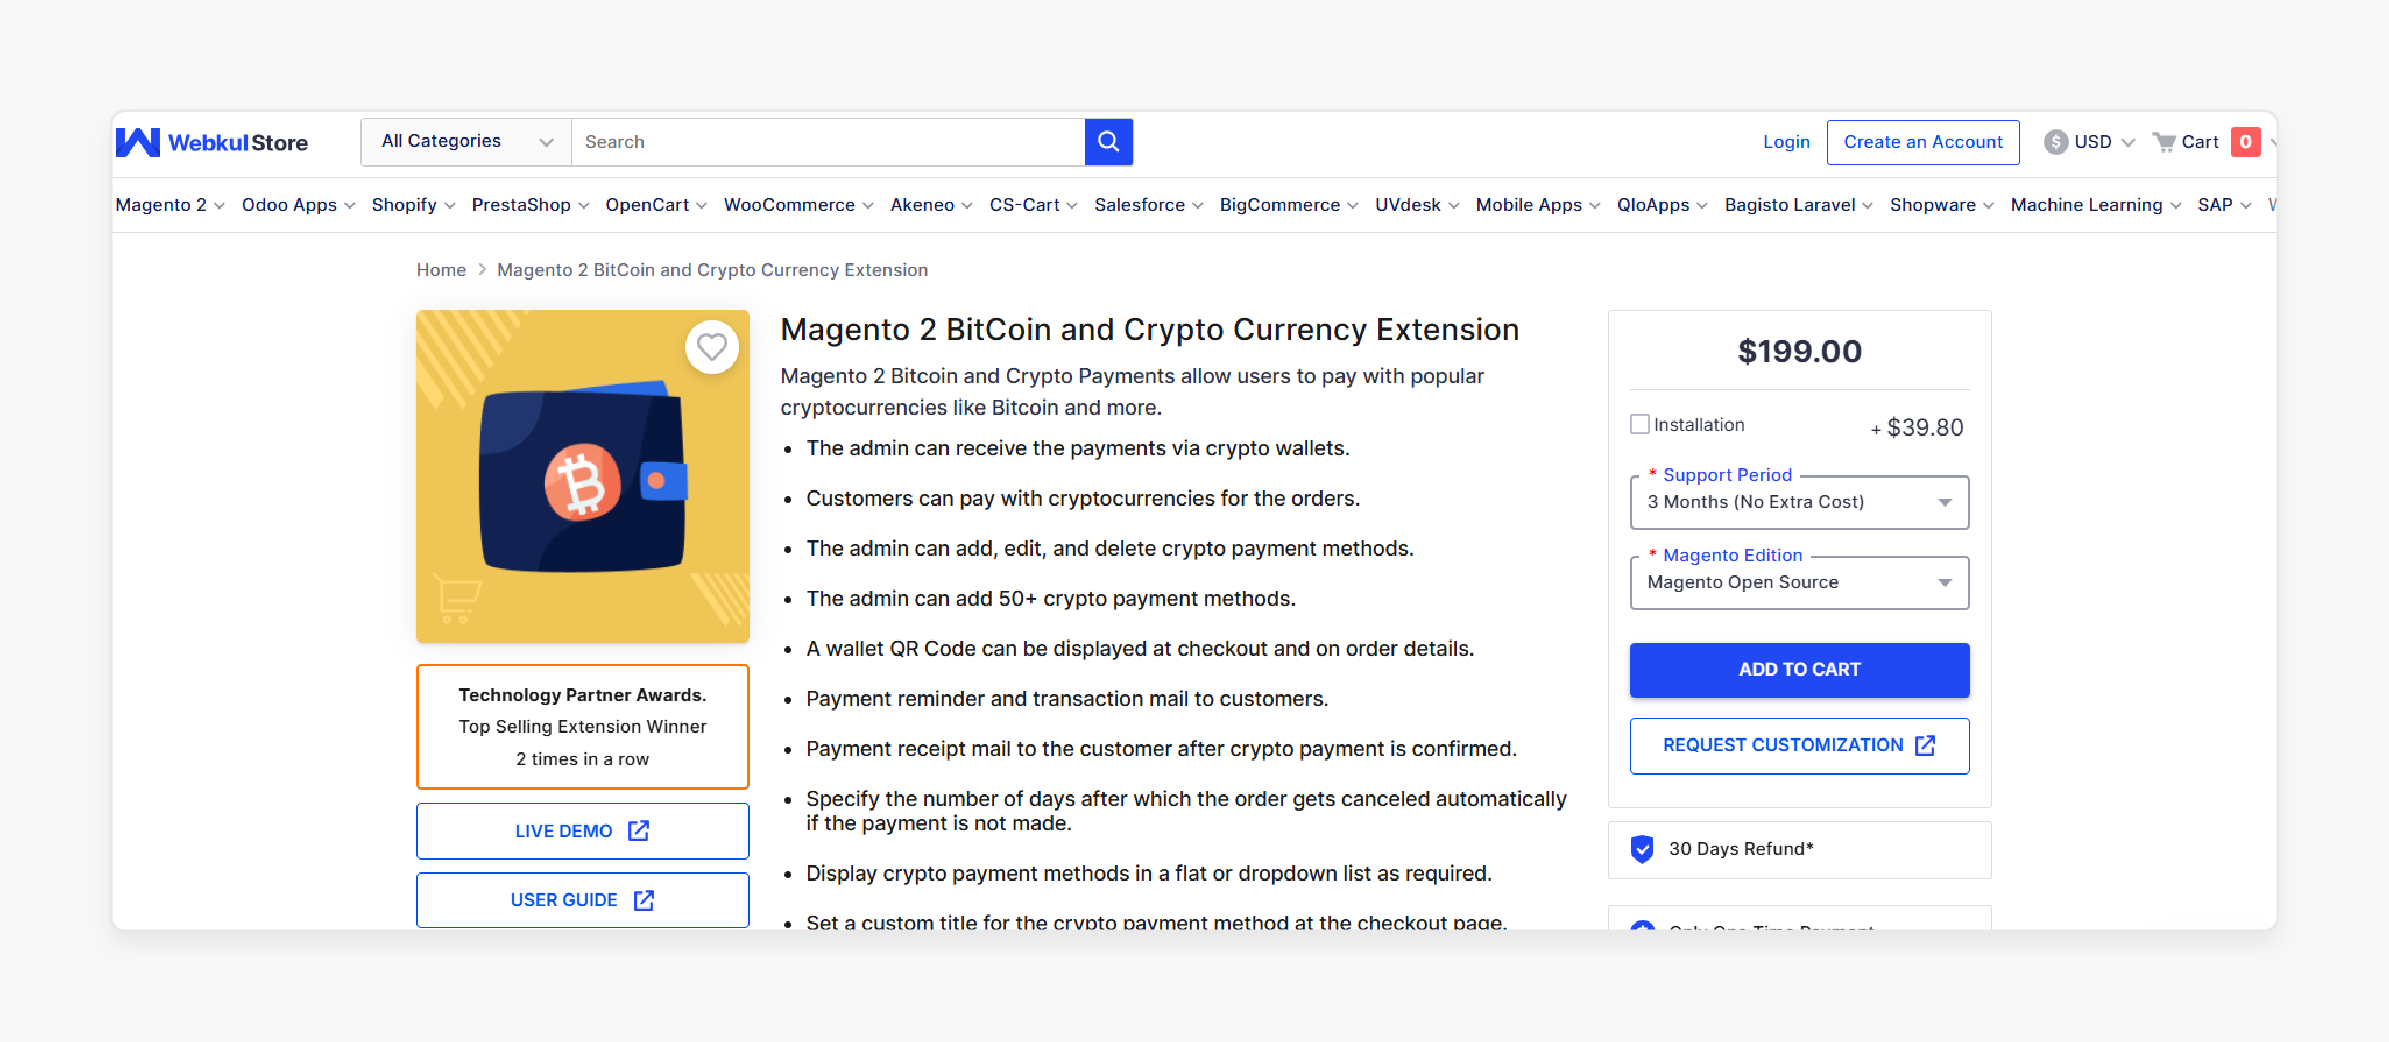Click the Webkul Store logo
2389x1042 pixels.
tap(212, 142)
